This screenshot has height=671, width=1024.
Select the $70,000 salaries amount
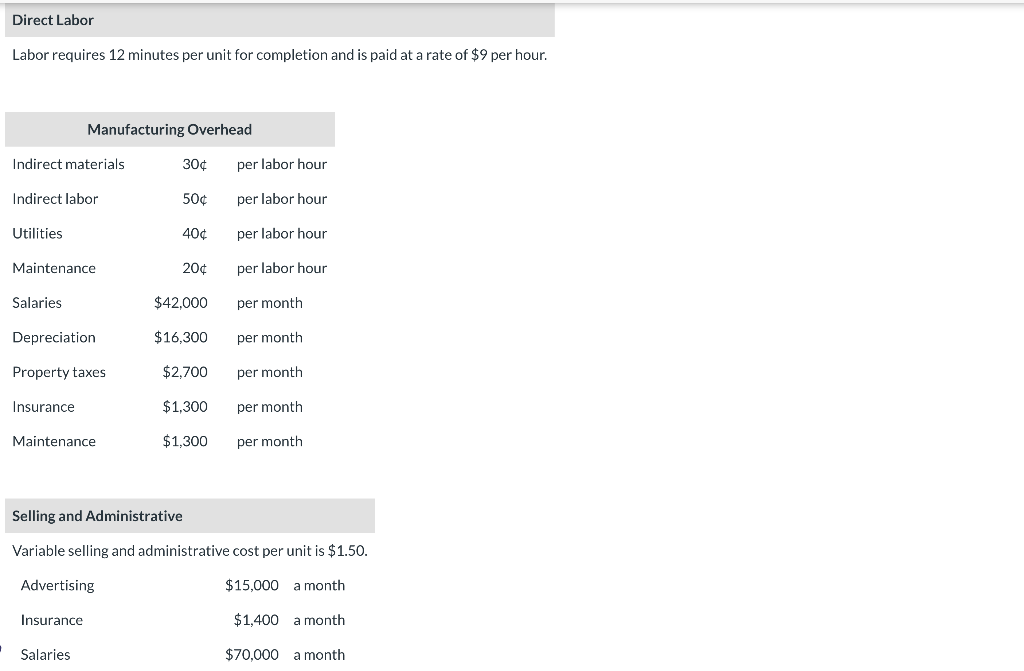251,655
